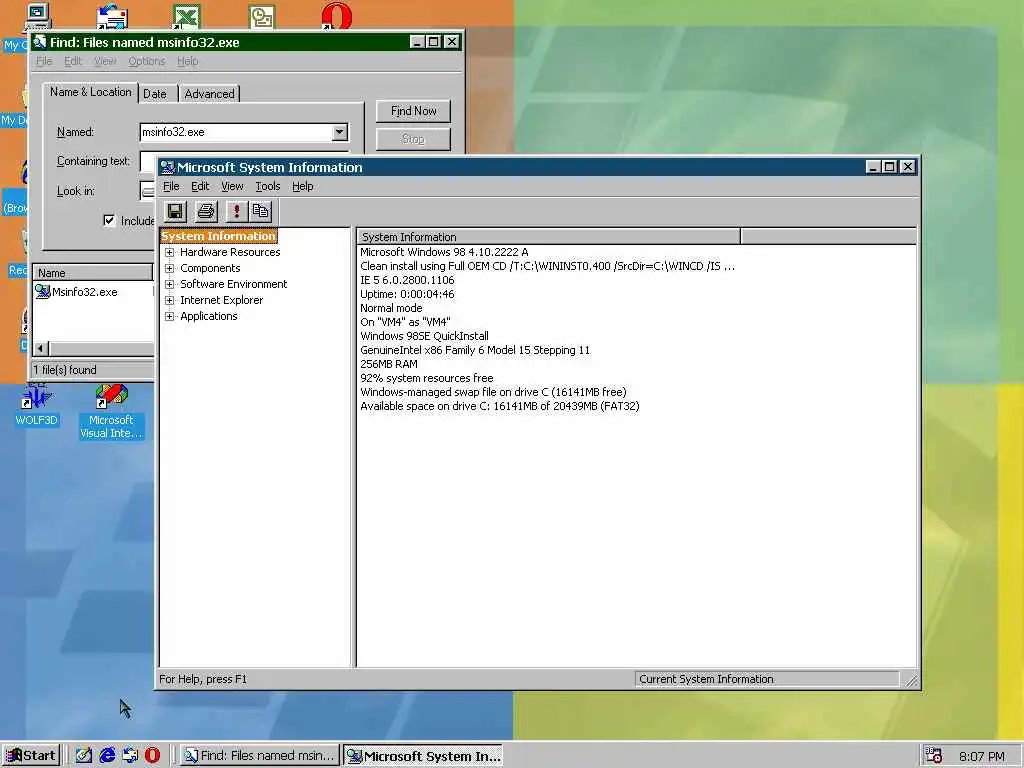Click the 'Windows 98SE QuickInstall' line

424,336
